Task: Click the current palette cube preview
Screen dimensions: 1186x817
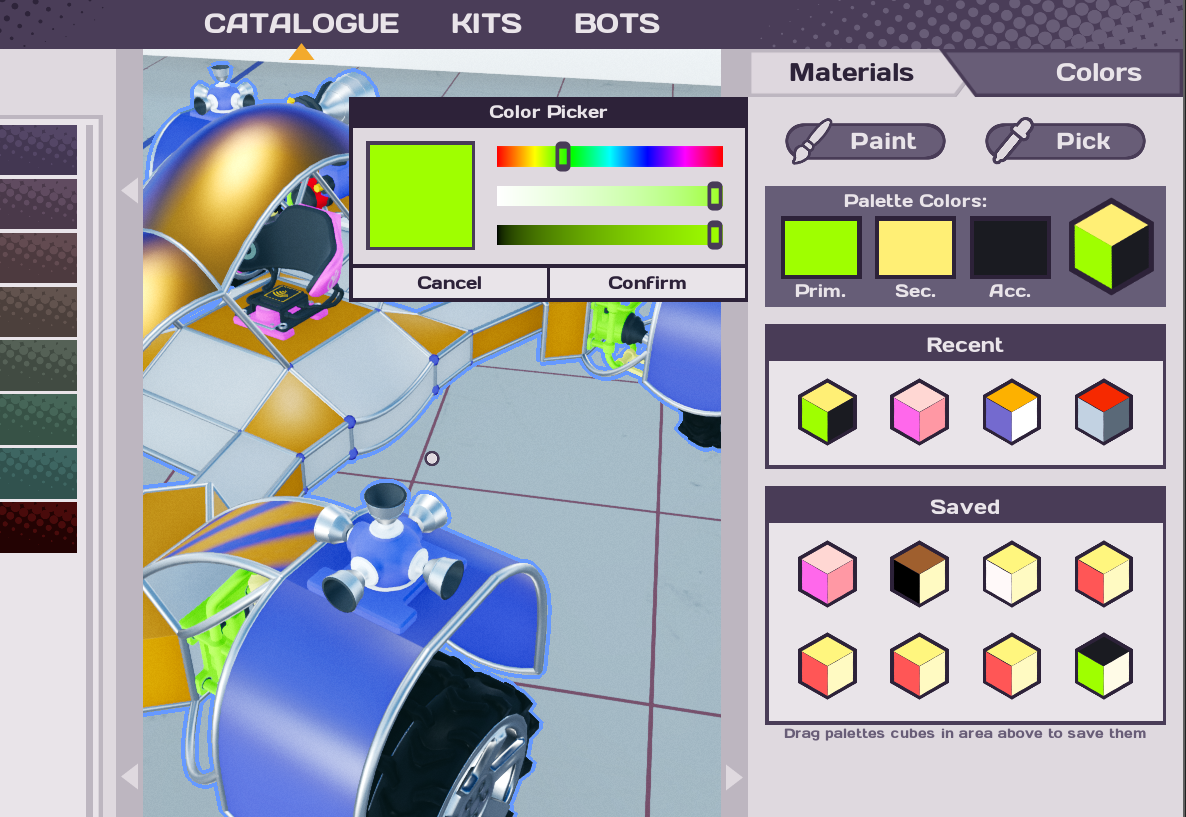Action: (1111, 246)
